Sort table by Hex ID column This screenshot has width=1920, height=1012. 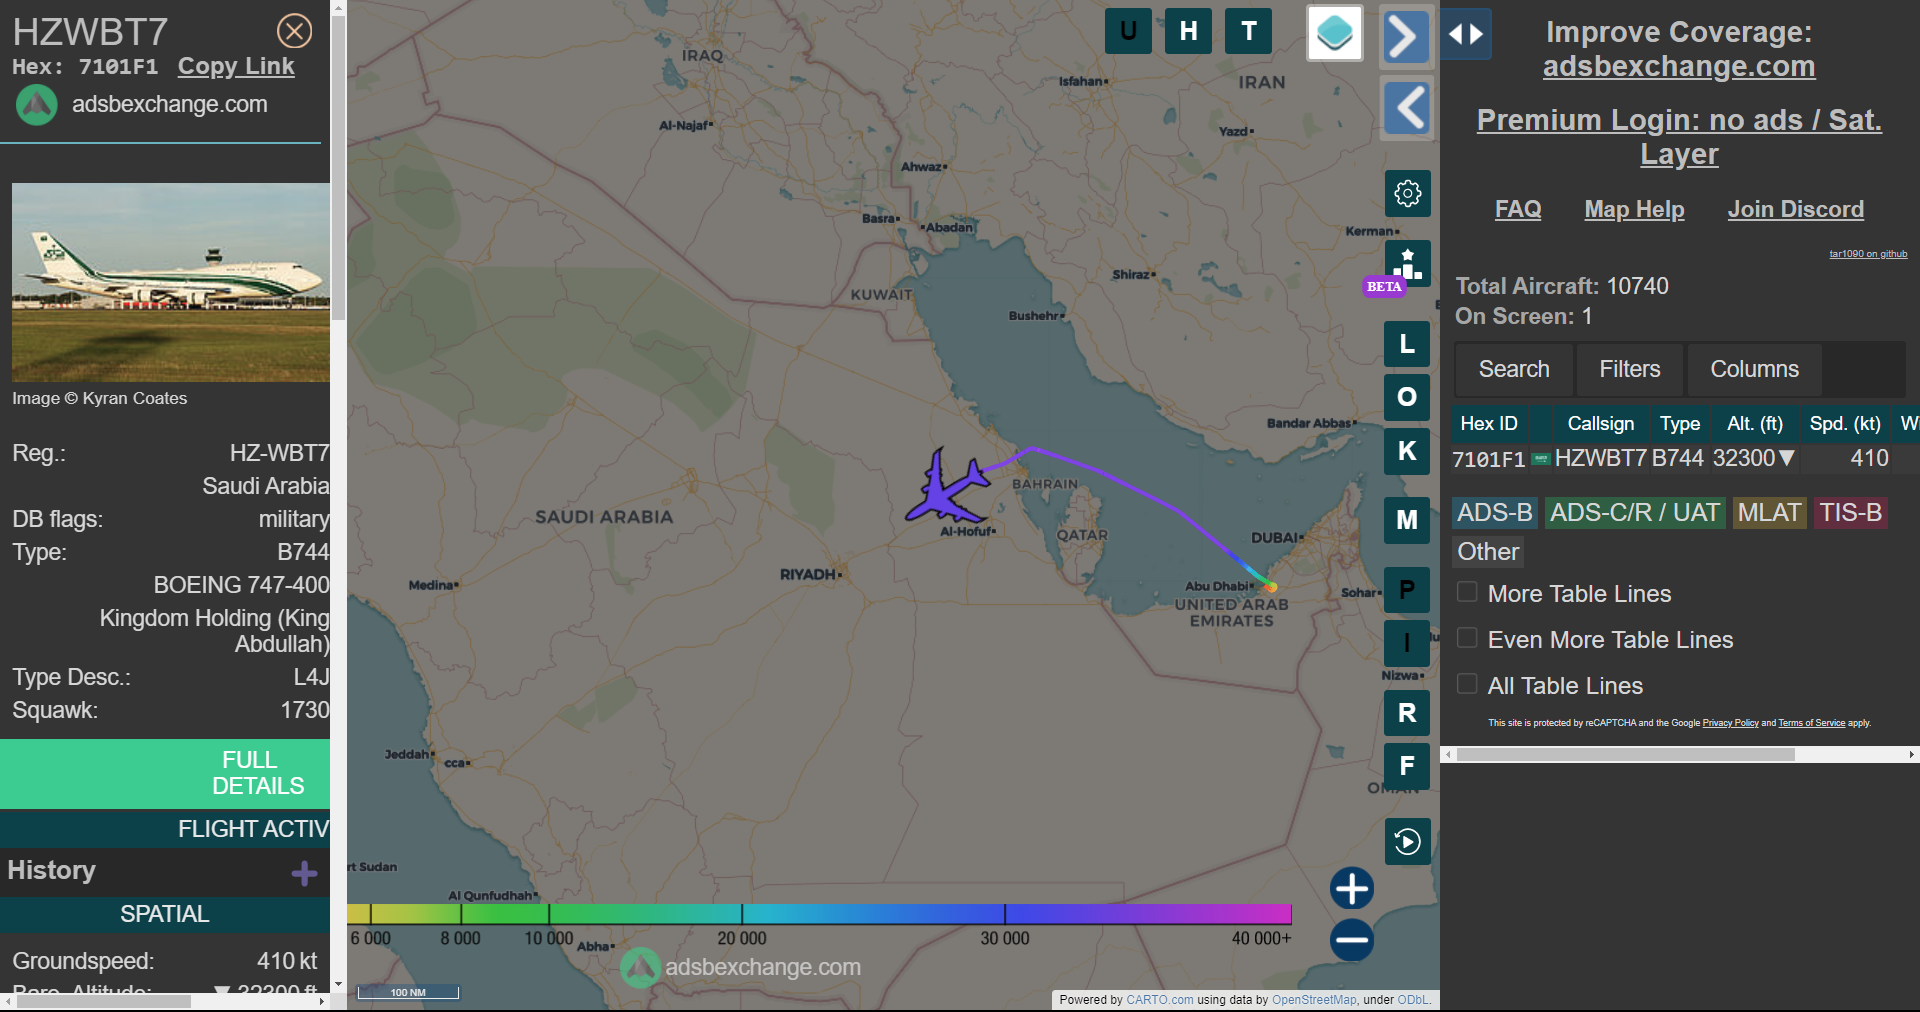point(1489,424)
